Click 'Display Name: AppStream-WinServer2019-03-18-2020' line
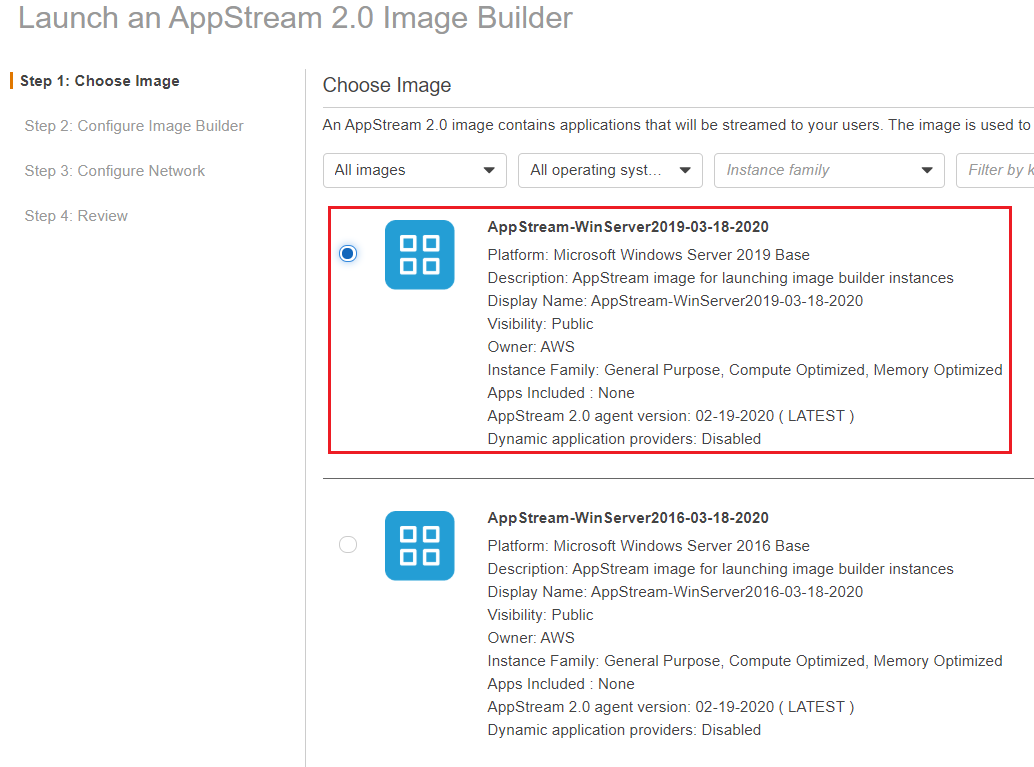The image size is (1034, 767). click(x=675, y=301)
